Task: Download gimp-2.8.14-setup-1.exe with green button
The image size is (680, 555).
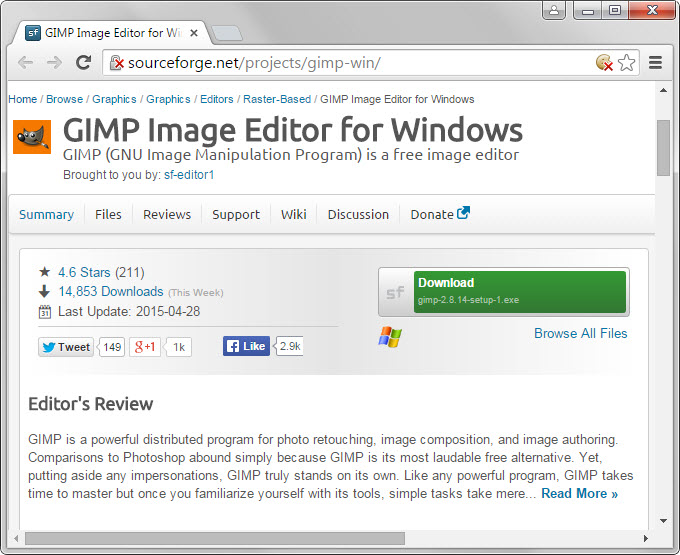Action: point(520,292)
